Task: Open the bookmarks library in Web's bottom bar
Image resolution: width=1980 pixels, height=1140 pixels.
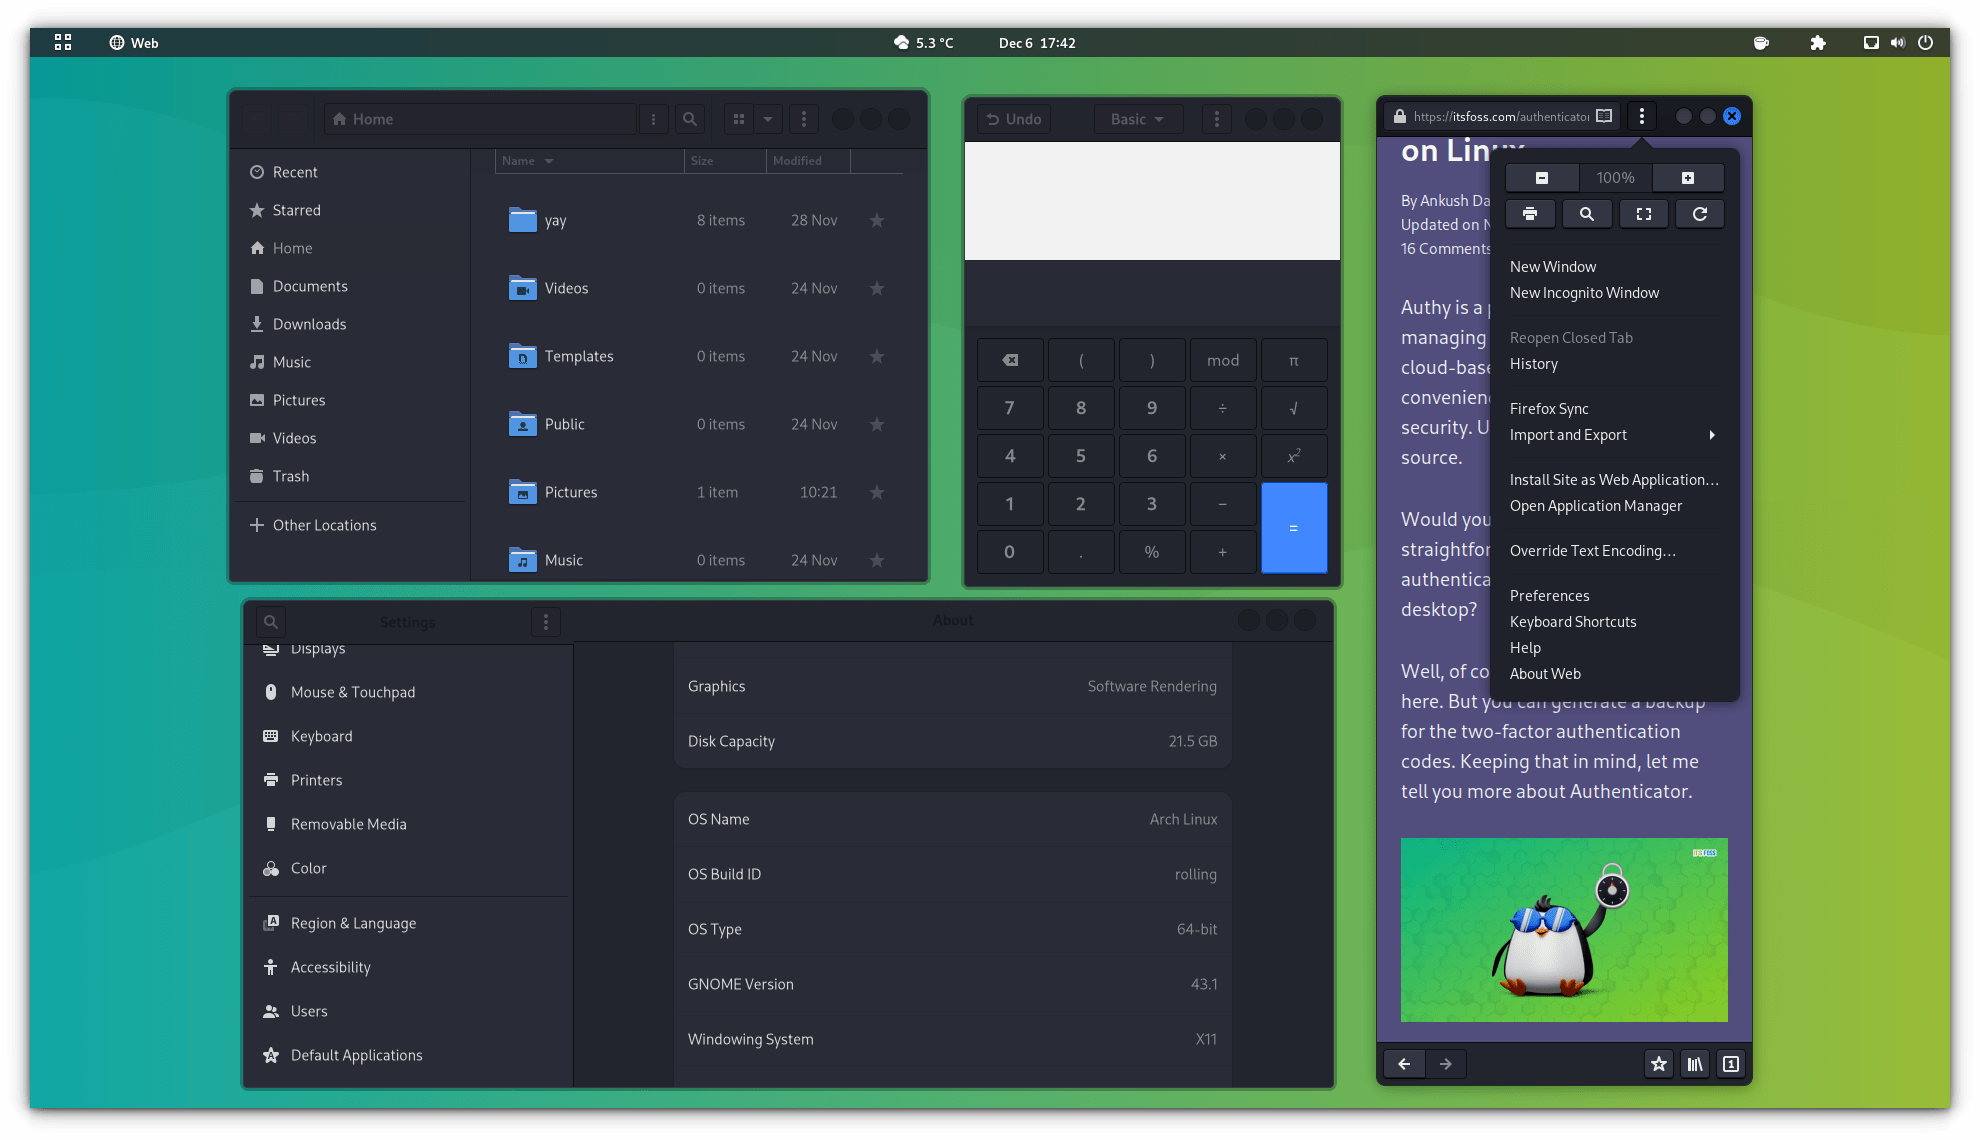Action: click(x=1694, y=1064)
